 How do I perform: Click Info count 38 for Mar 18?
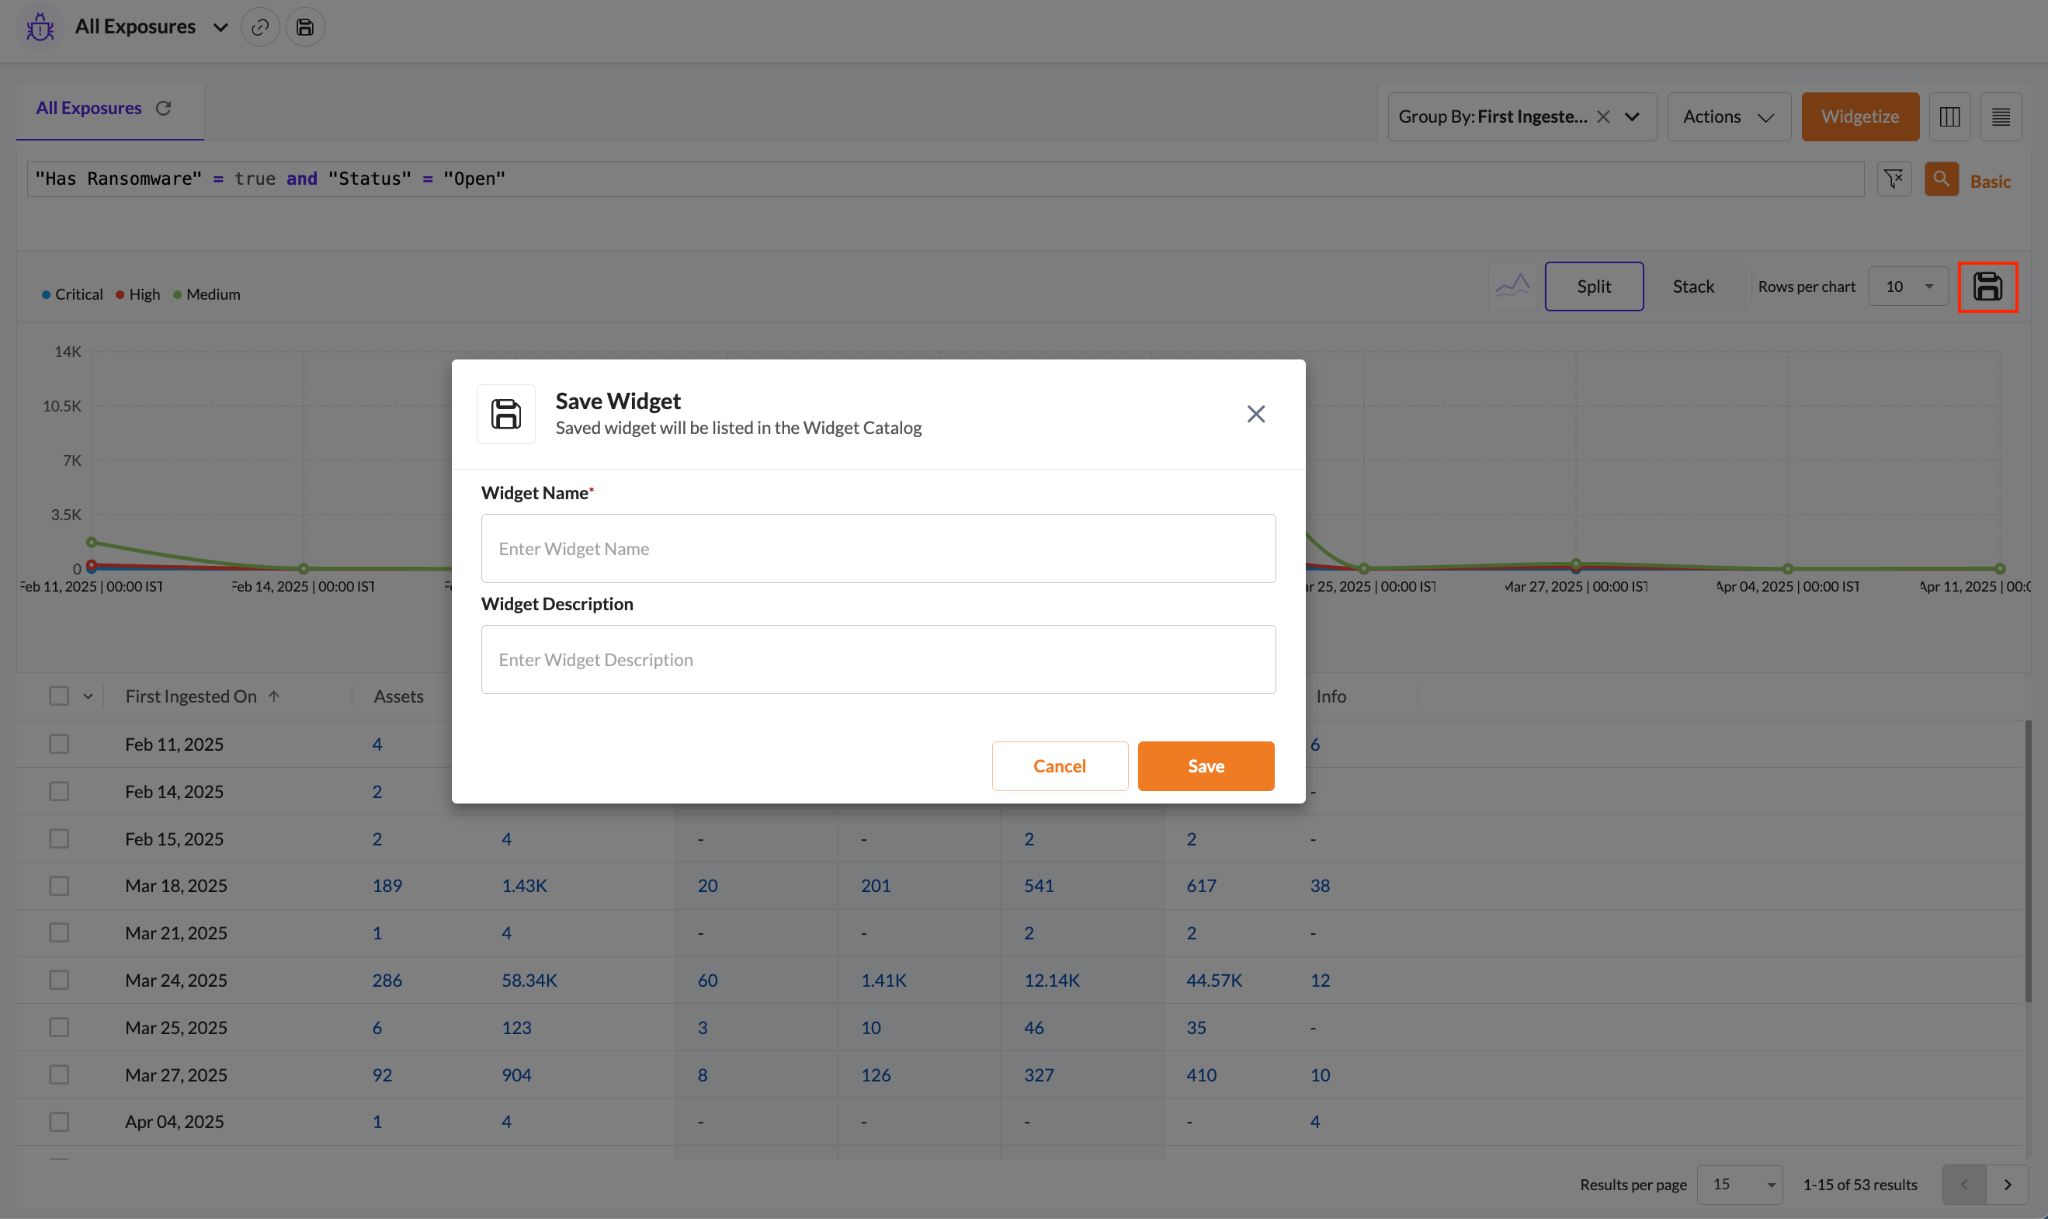(x=1320, y=886)
